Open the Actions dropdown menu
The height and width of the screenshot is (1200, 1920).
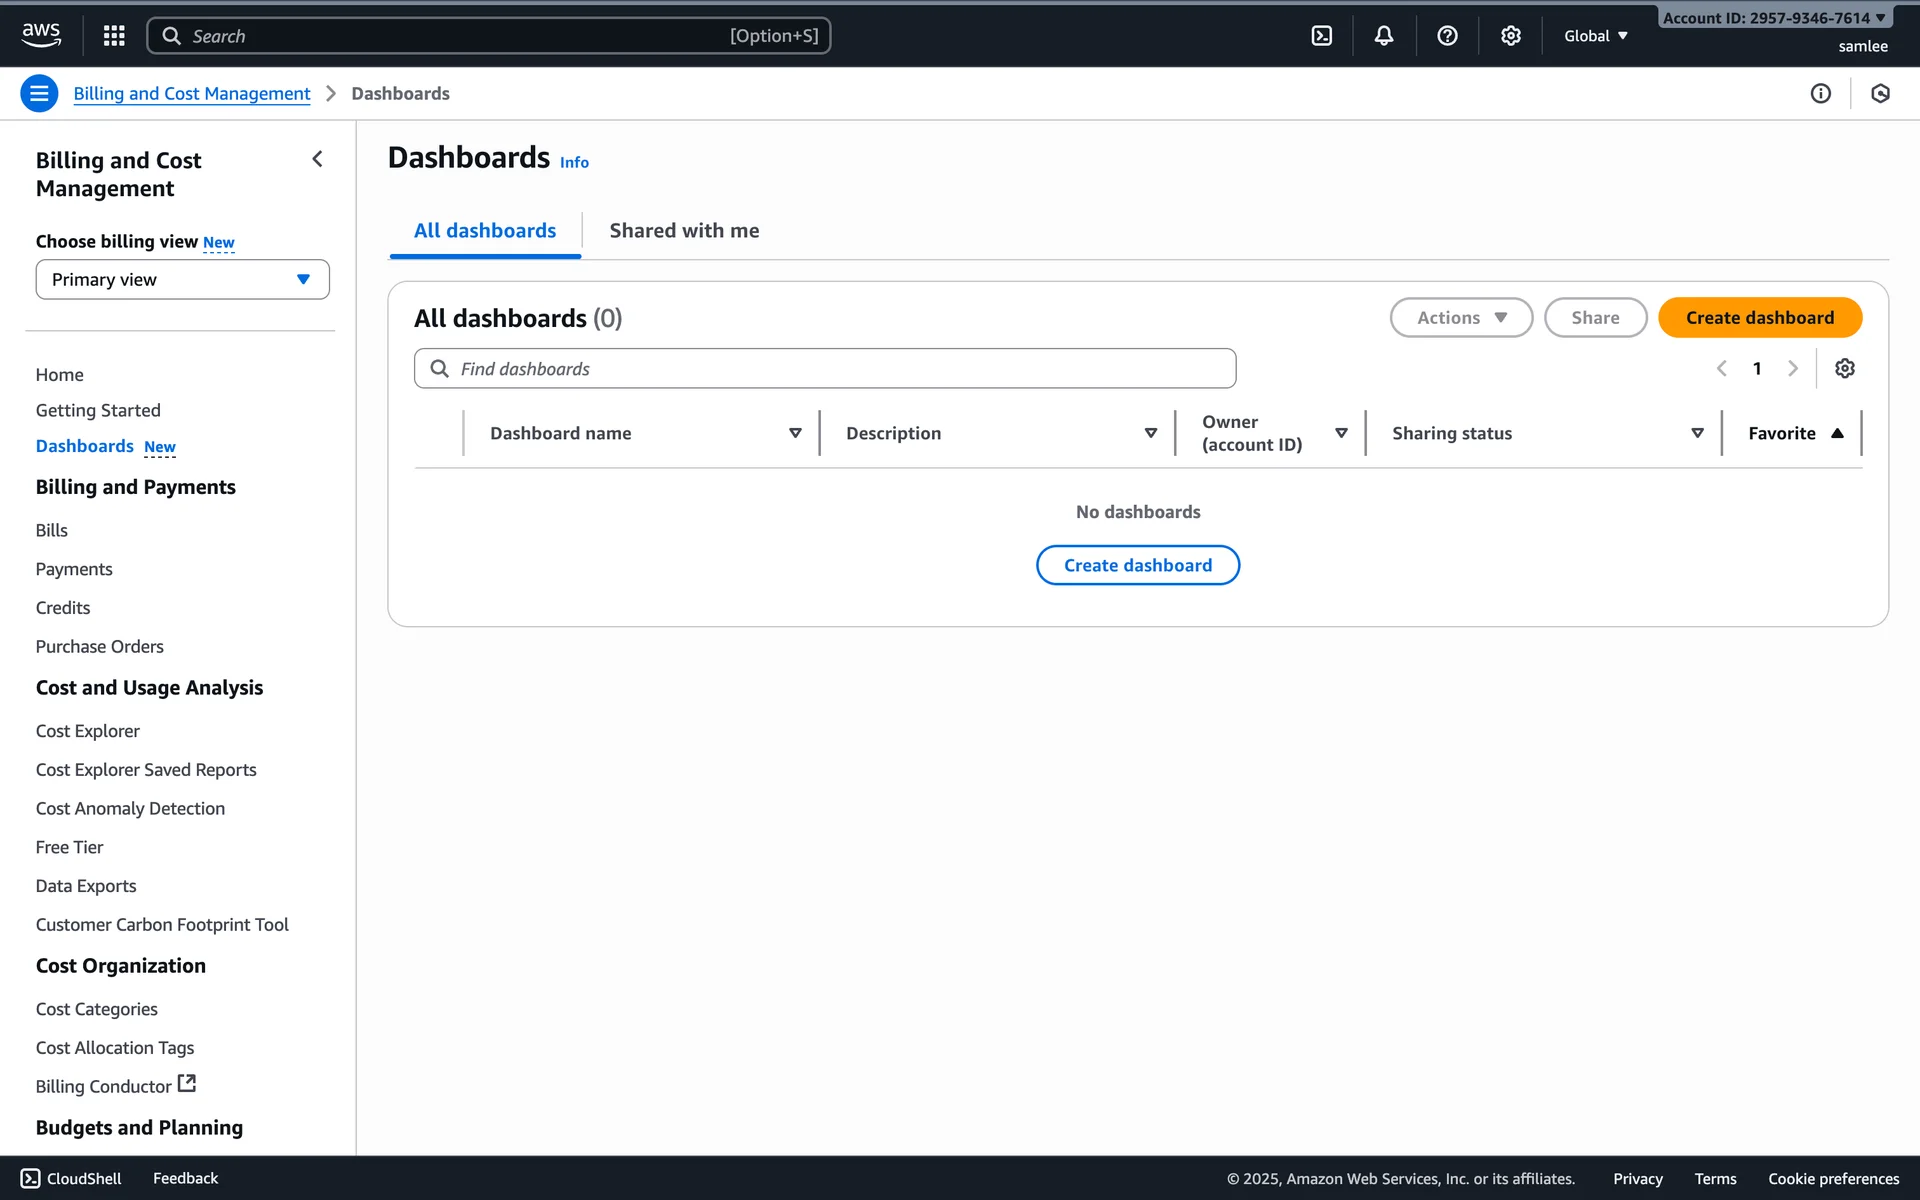1461,318
